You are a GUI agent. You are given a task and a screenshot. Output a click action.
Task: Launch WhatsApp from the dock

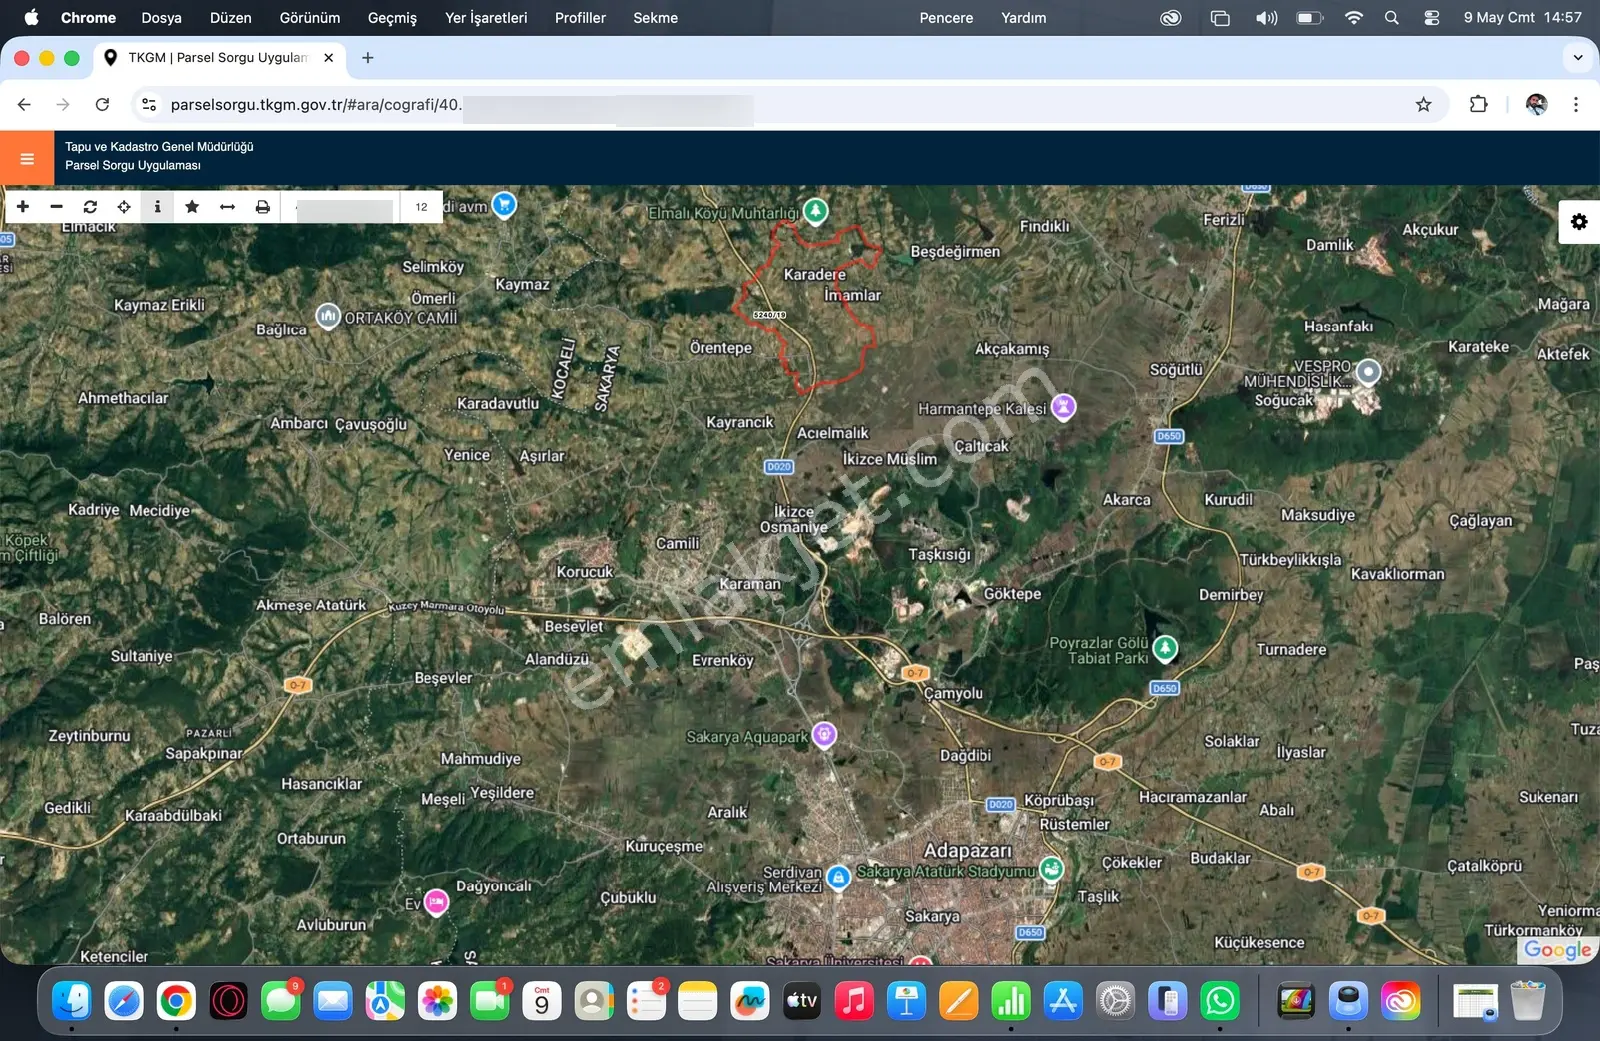coord(1220,1000)
